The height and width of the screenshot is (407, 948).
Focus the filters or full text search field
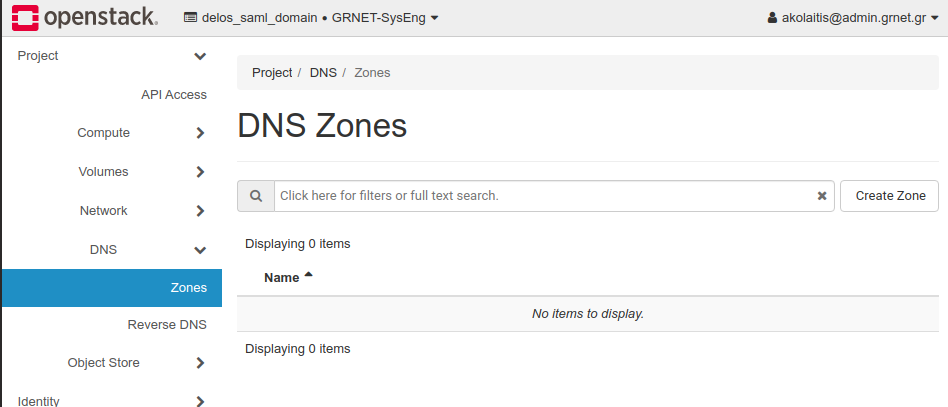[x=540, y=196]
